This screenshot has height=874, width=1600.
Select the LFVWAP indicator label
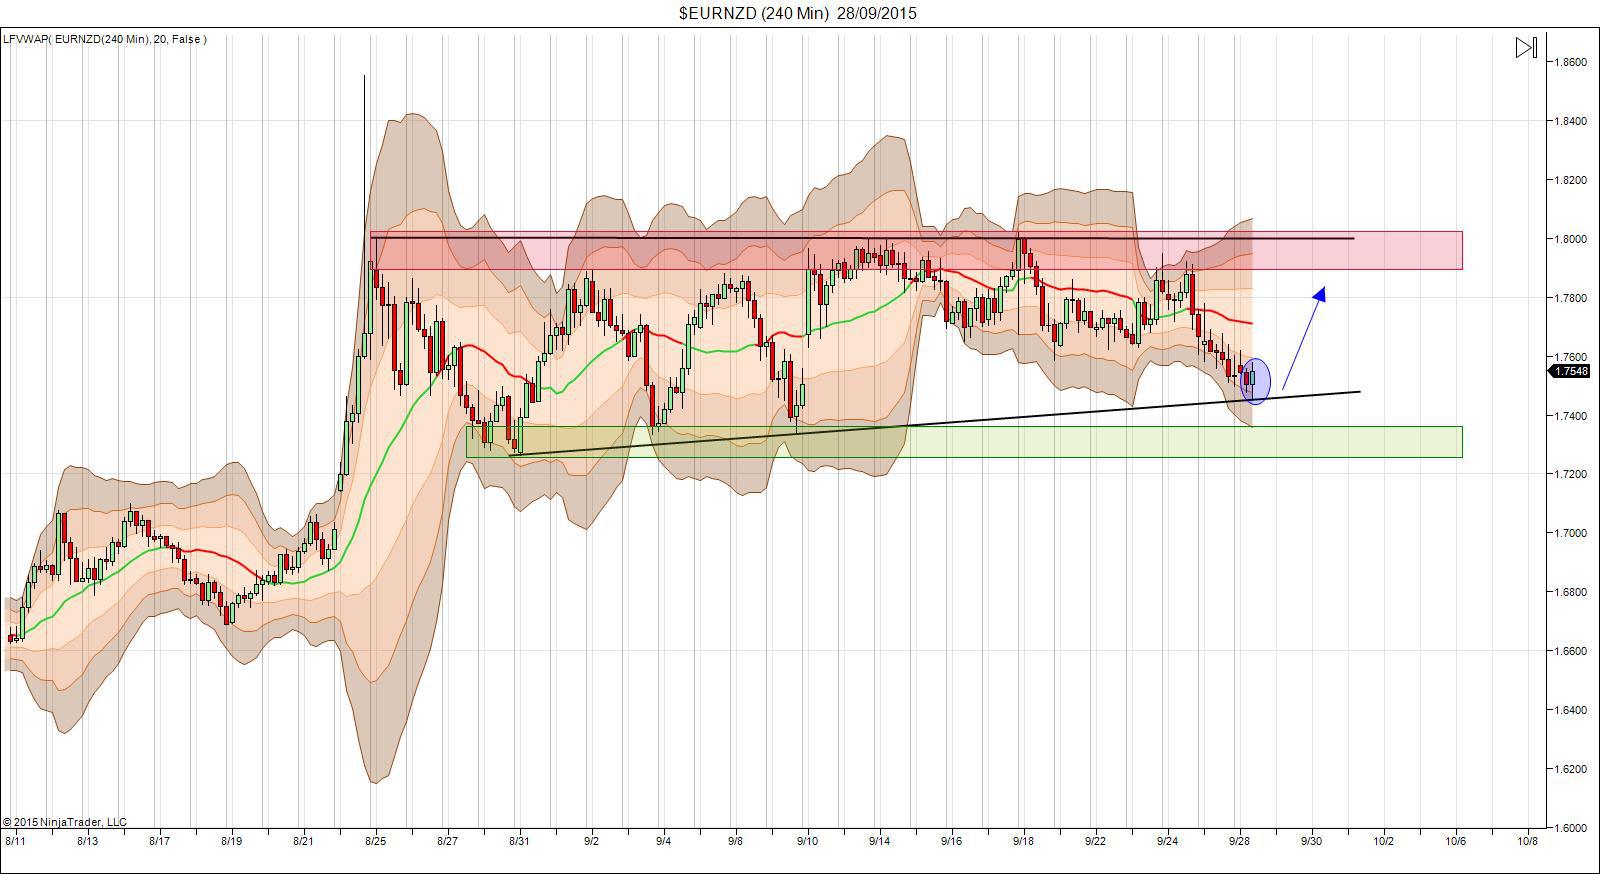[105, 39]
